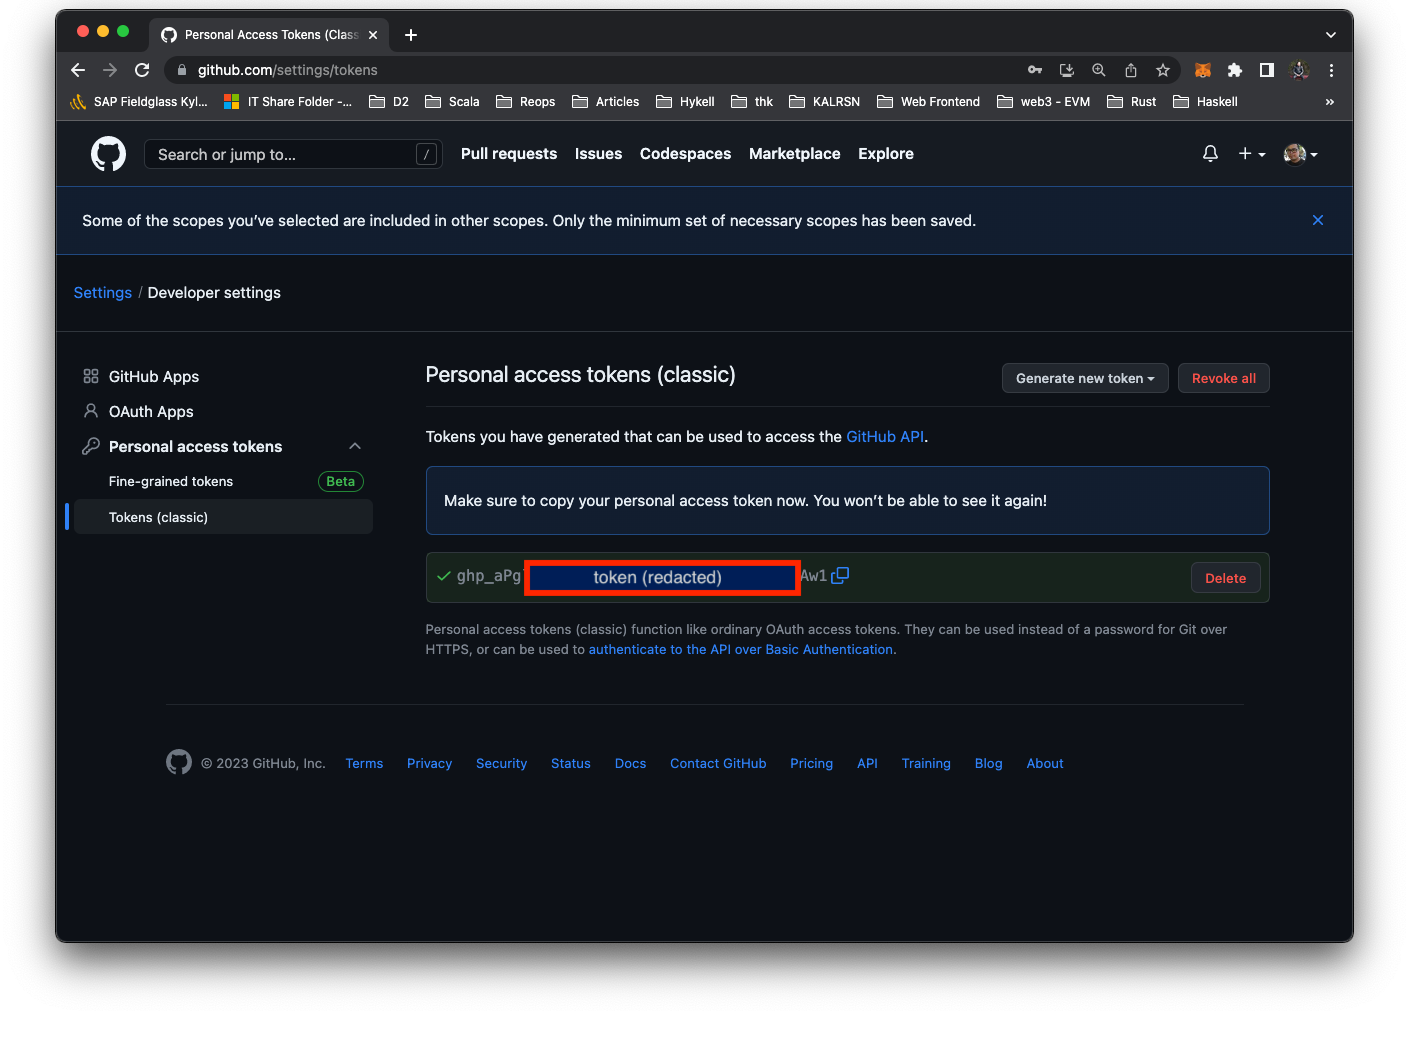Open the Articles bookmark folder

(606, 102)
